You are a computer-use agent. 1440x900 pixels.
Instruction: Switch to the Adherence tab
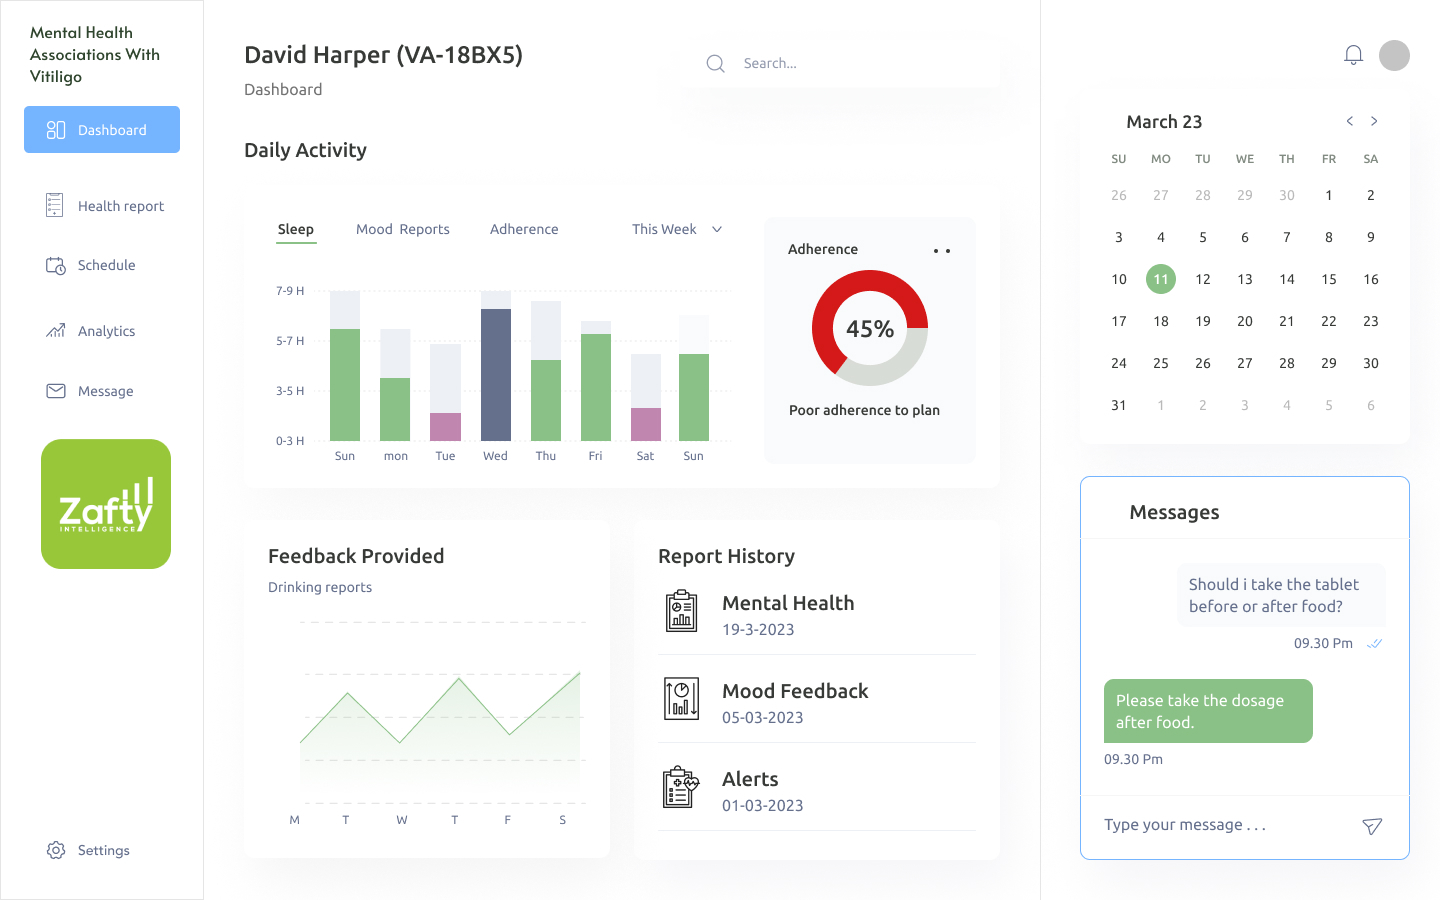click(524, 229)
